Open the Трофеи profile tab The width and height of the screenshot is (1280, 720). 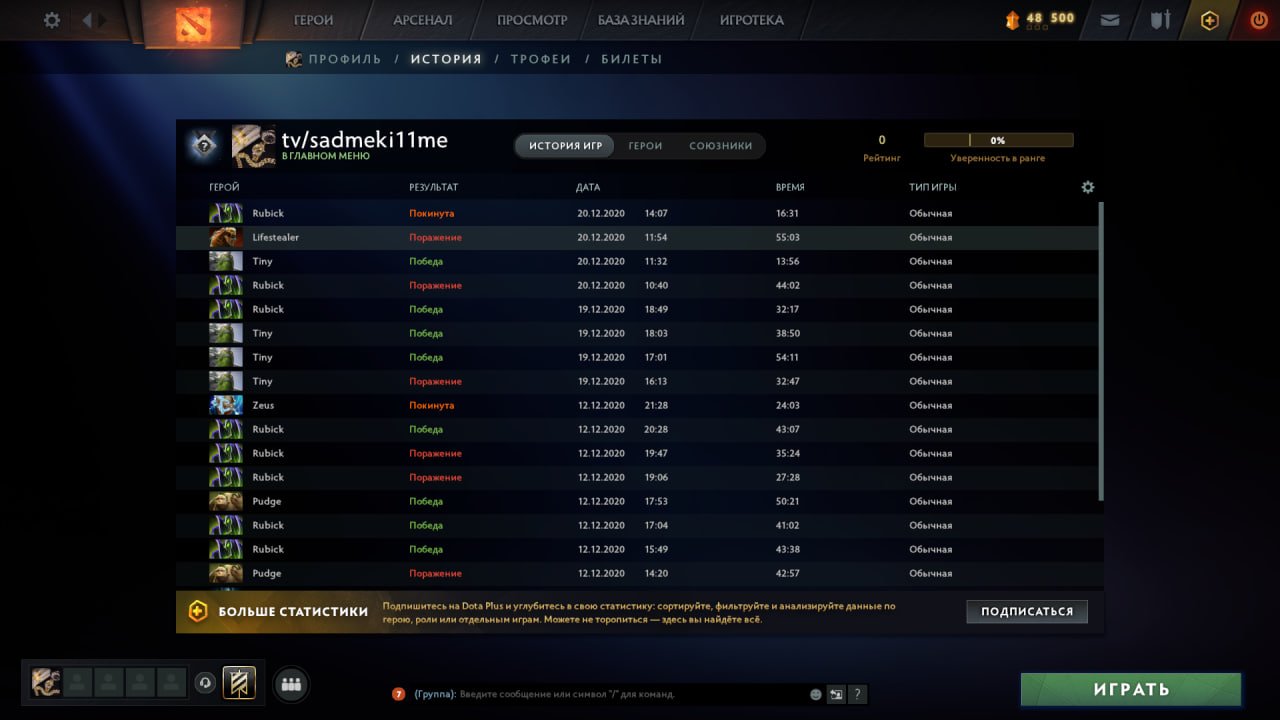coord(541,59)
